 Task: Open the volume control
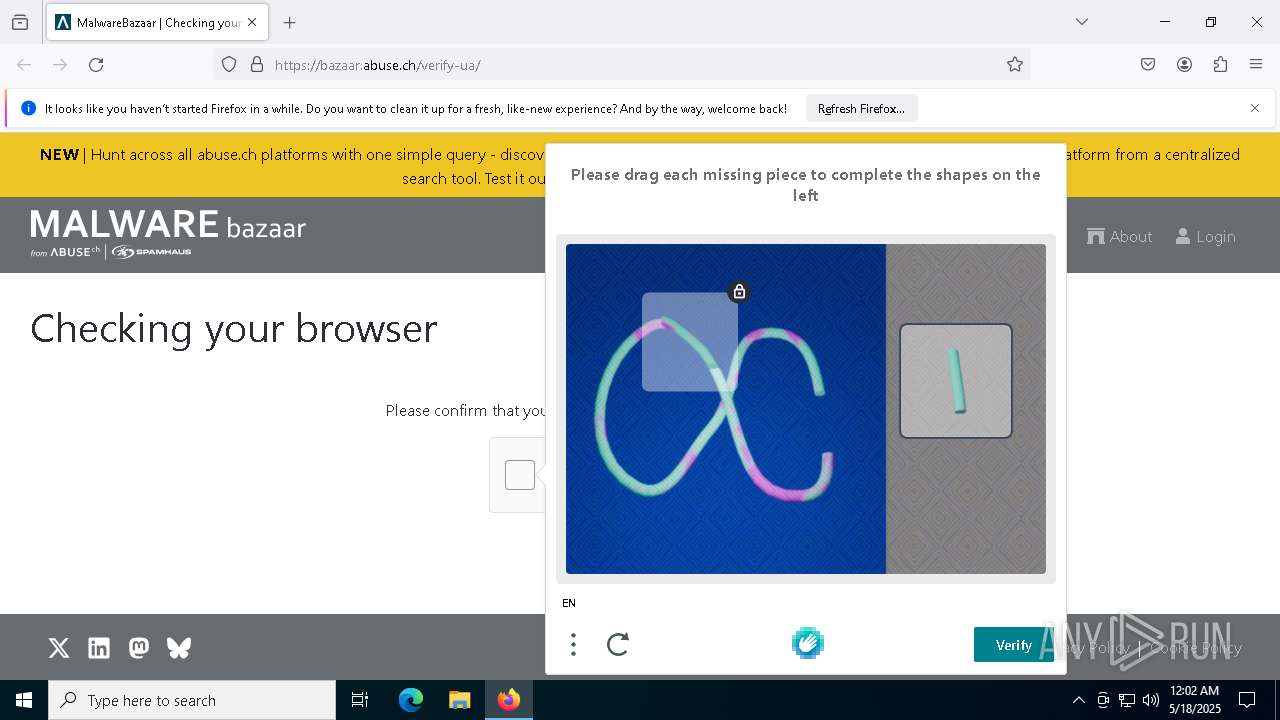pyautogui.click(x=1151, y=700)
